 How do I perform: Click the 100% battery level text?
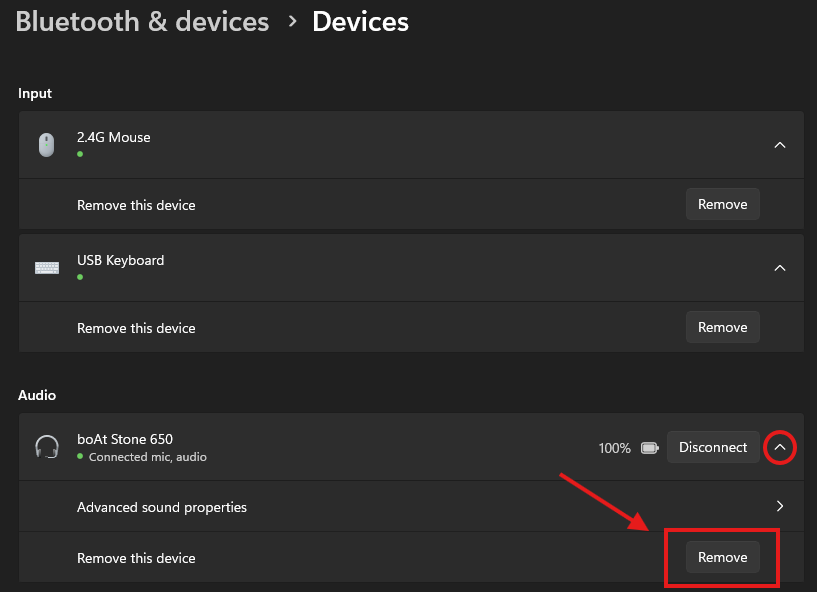[615, 448]
